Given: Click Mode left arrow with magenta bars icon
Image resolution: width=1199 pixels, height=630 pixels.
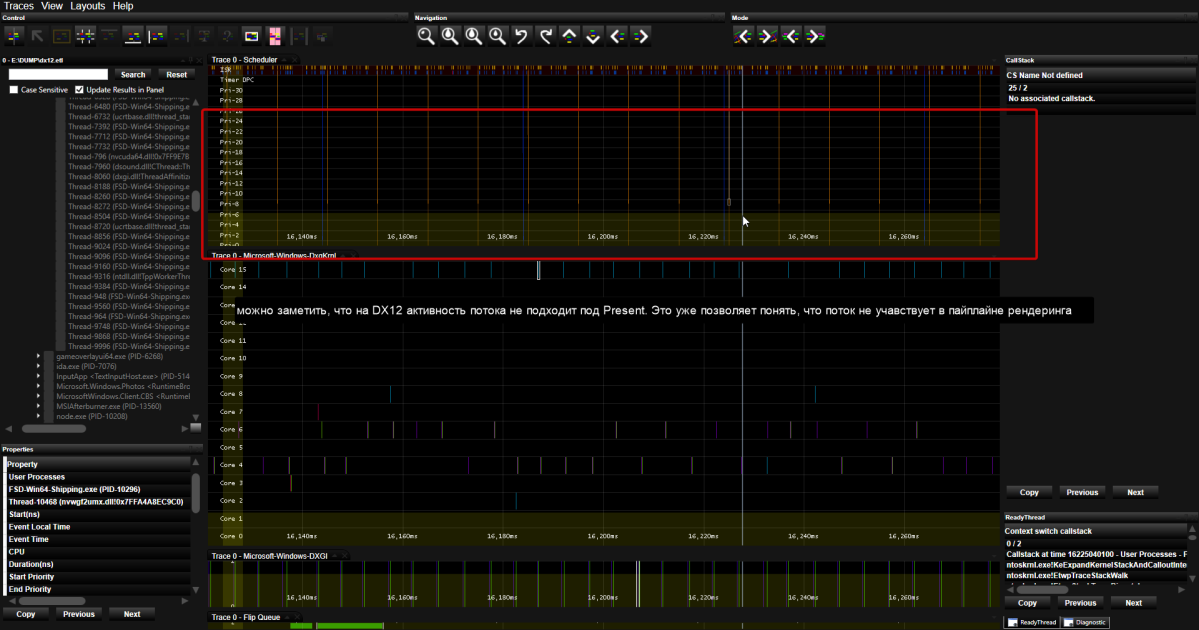Looking at the screenshot, I should point(791,36).
